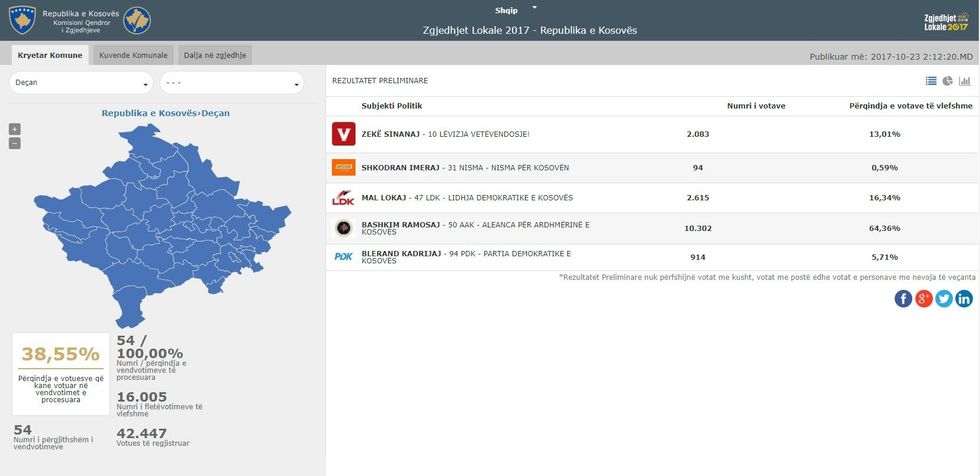Share results on Twitter

coord(943,298)
